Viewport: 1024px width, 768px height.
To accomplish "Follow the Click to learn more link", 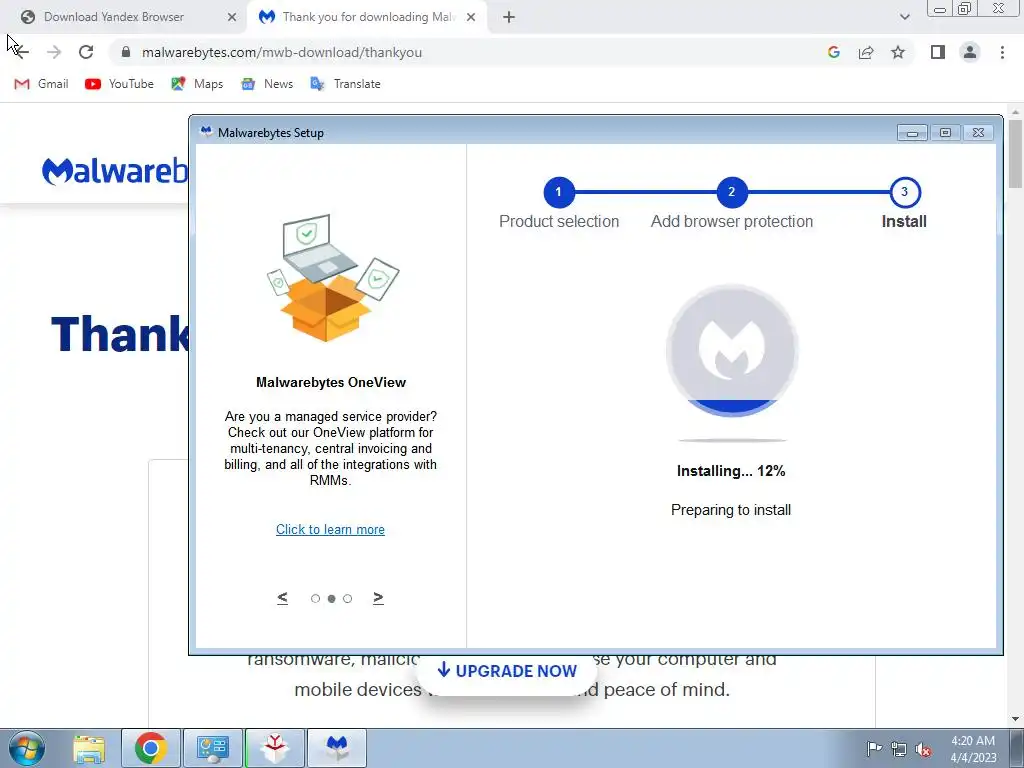I will point(330,529).
